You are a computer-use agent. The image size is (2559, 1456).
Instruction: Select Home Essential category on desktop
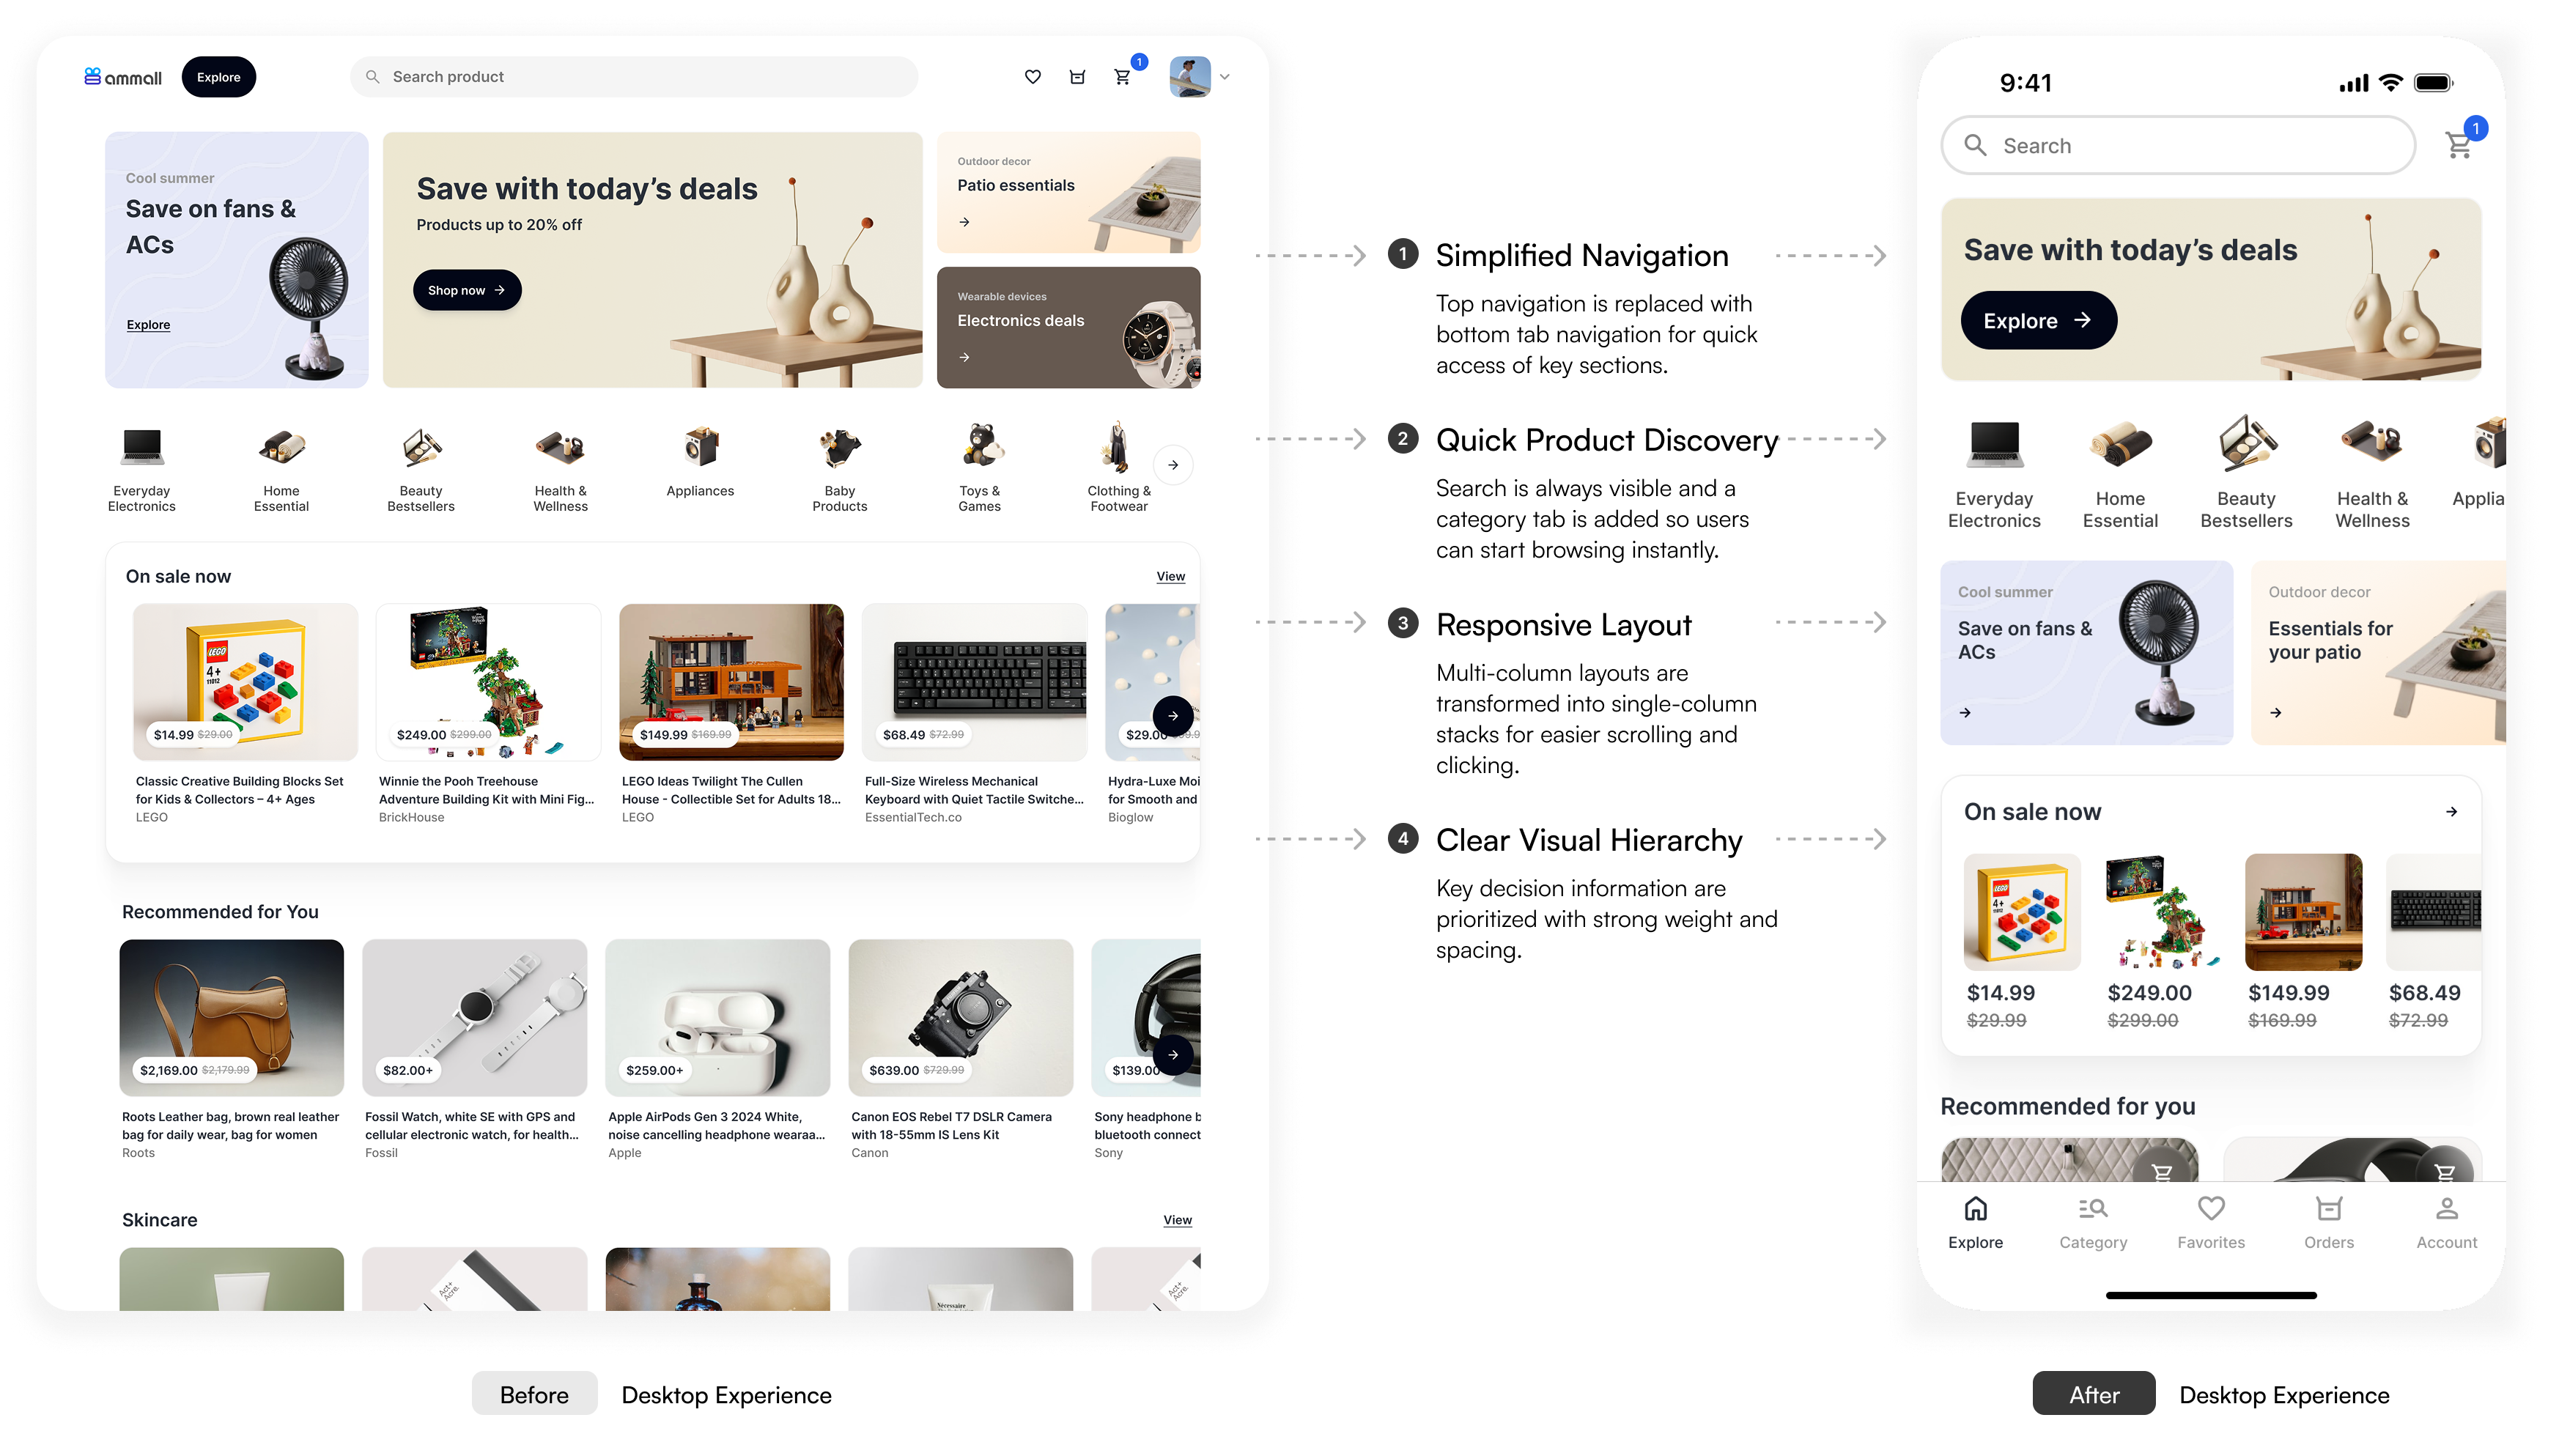tap(281, 468)
